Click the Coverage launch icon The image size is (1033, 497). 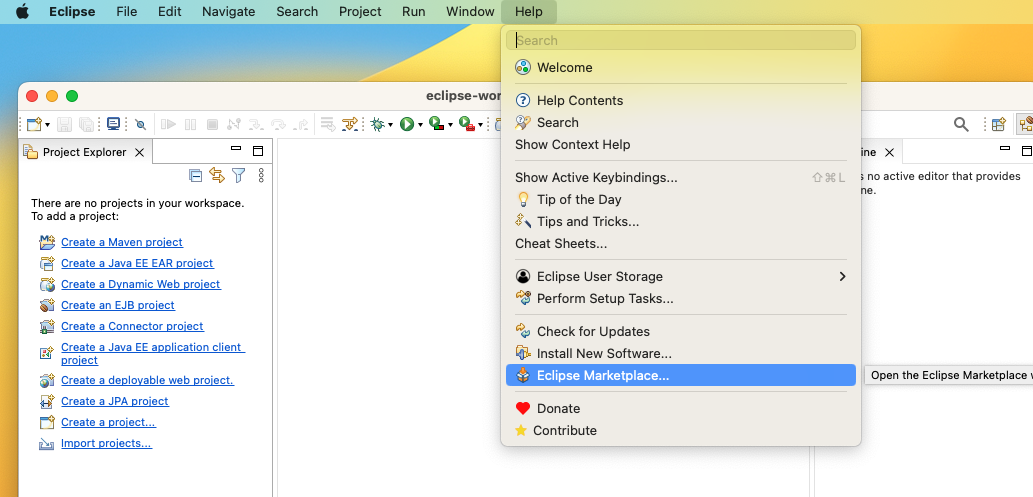pyautogui.click(x=437, y=123)
